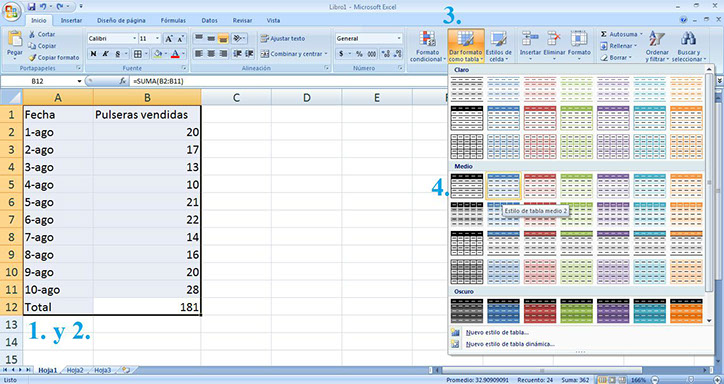The image size is (724, 384).
Task: Expand the General number format dropdown
Action: [399, 38]
